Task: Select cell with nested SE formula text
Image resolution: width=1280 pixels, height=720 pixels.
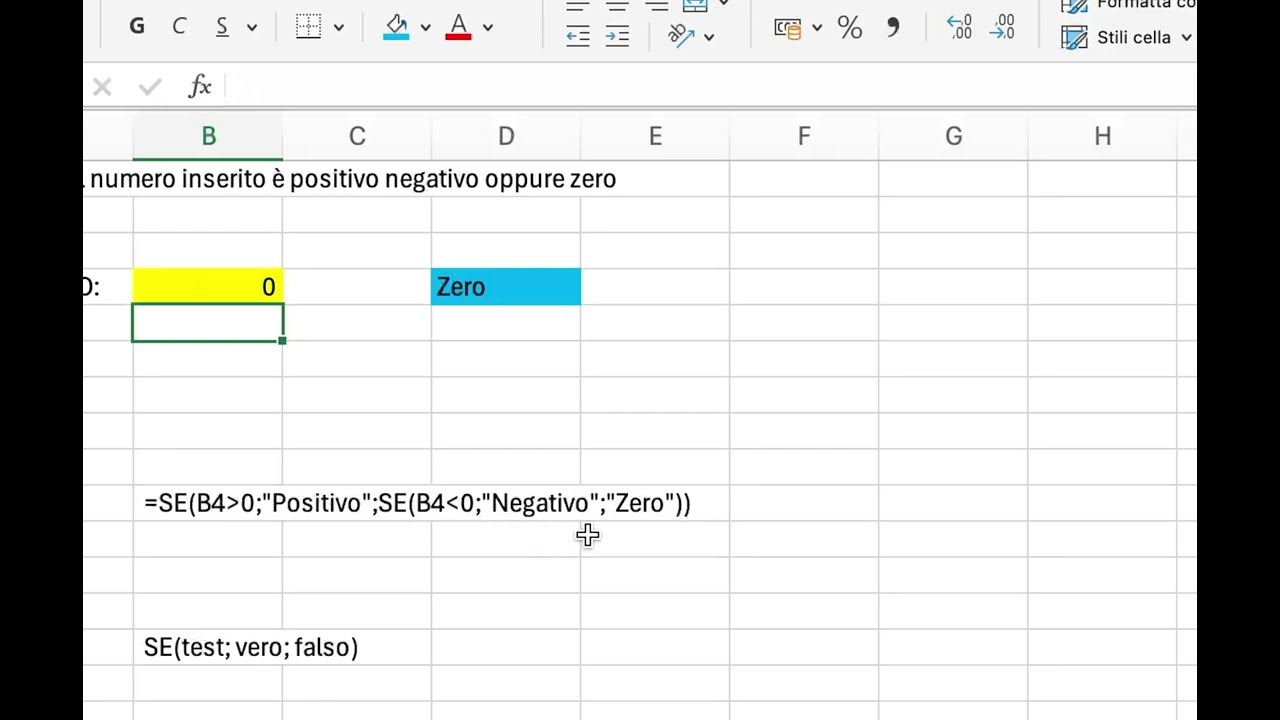Action: coord(417,503)
